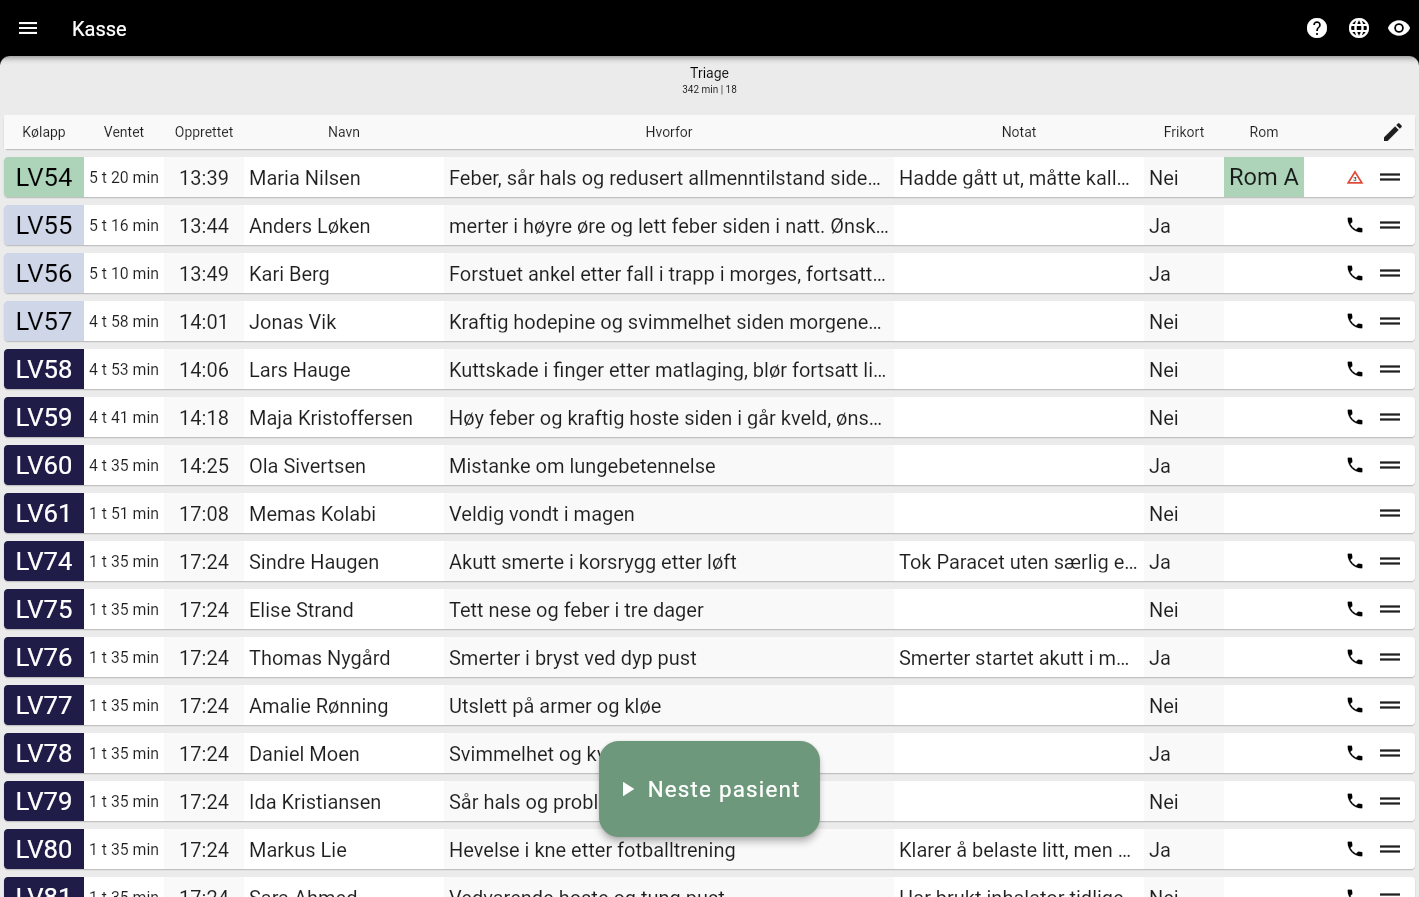
Task: Click the reason 'Mistanke om lungebetennelse'
Action: (x=582, y=466)
